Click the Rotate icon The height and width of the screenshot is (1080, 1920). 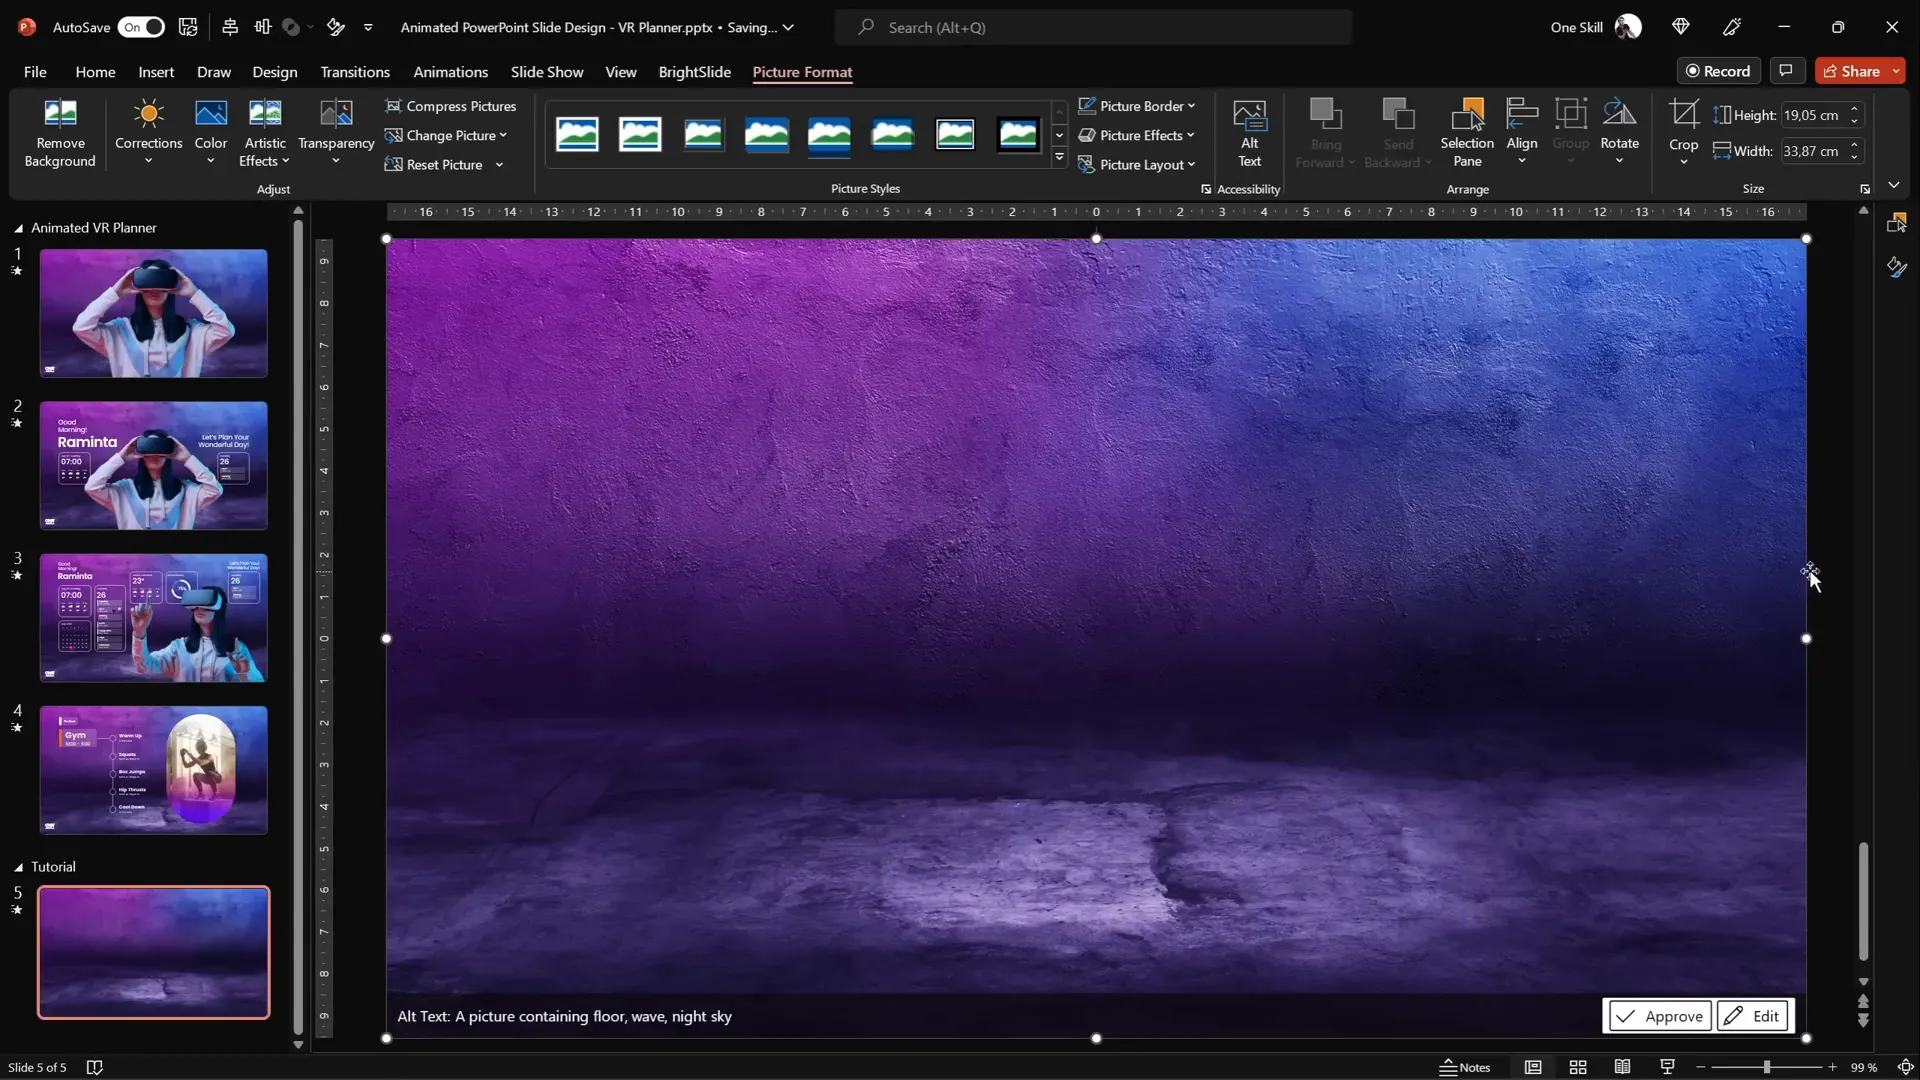tap(1619, 116)
